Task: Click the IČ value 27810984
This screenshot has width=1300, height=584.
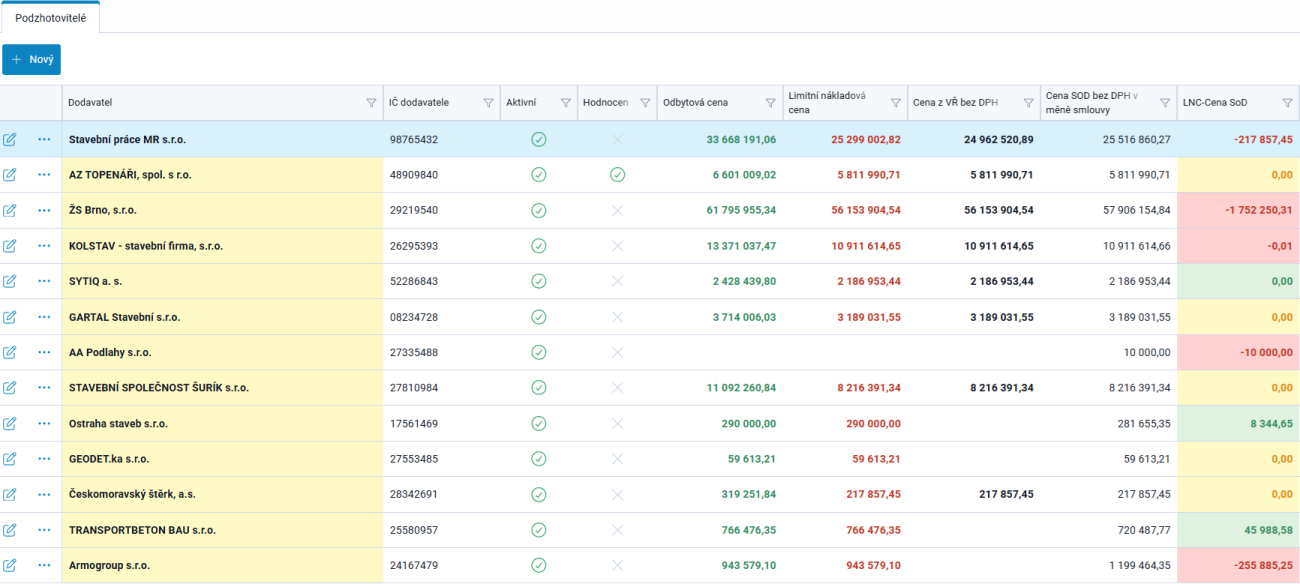Action: 414,388
